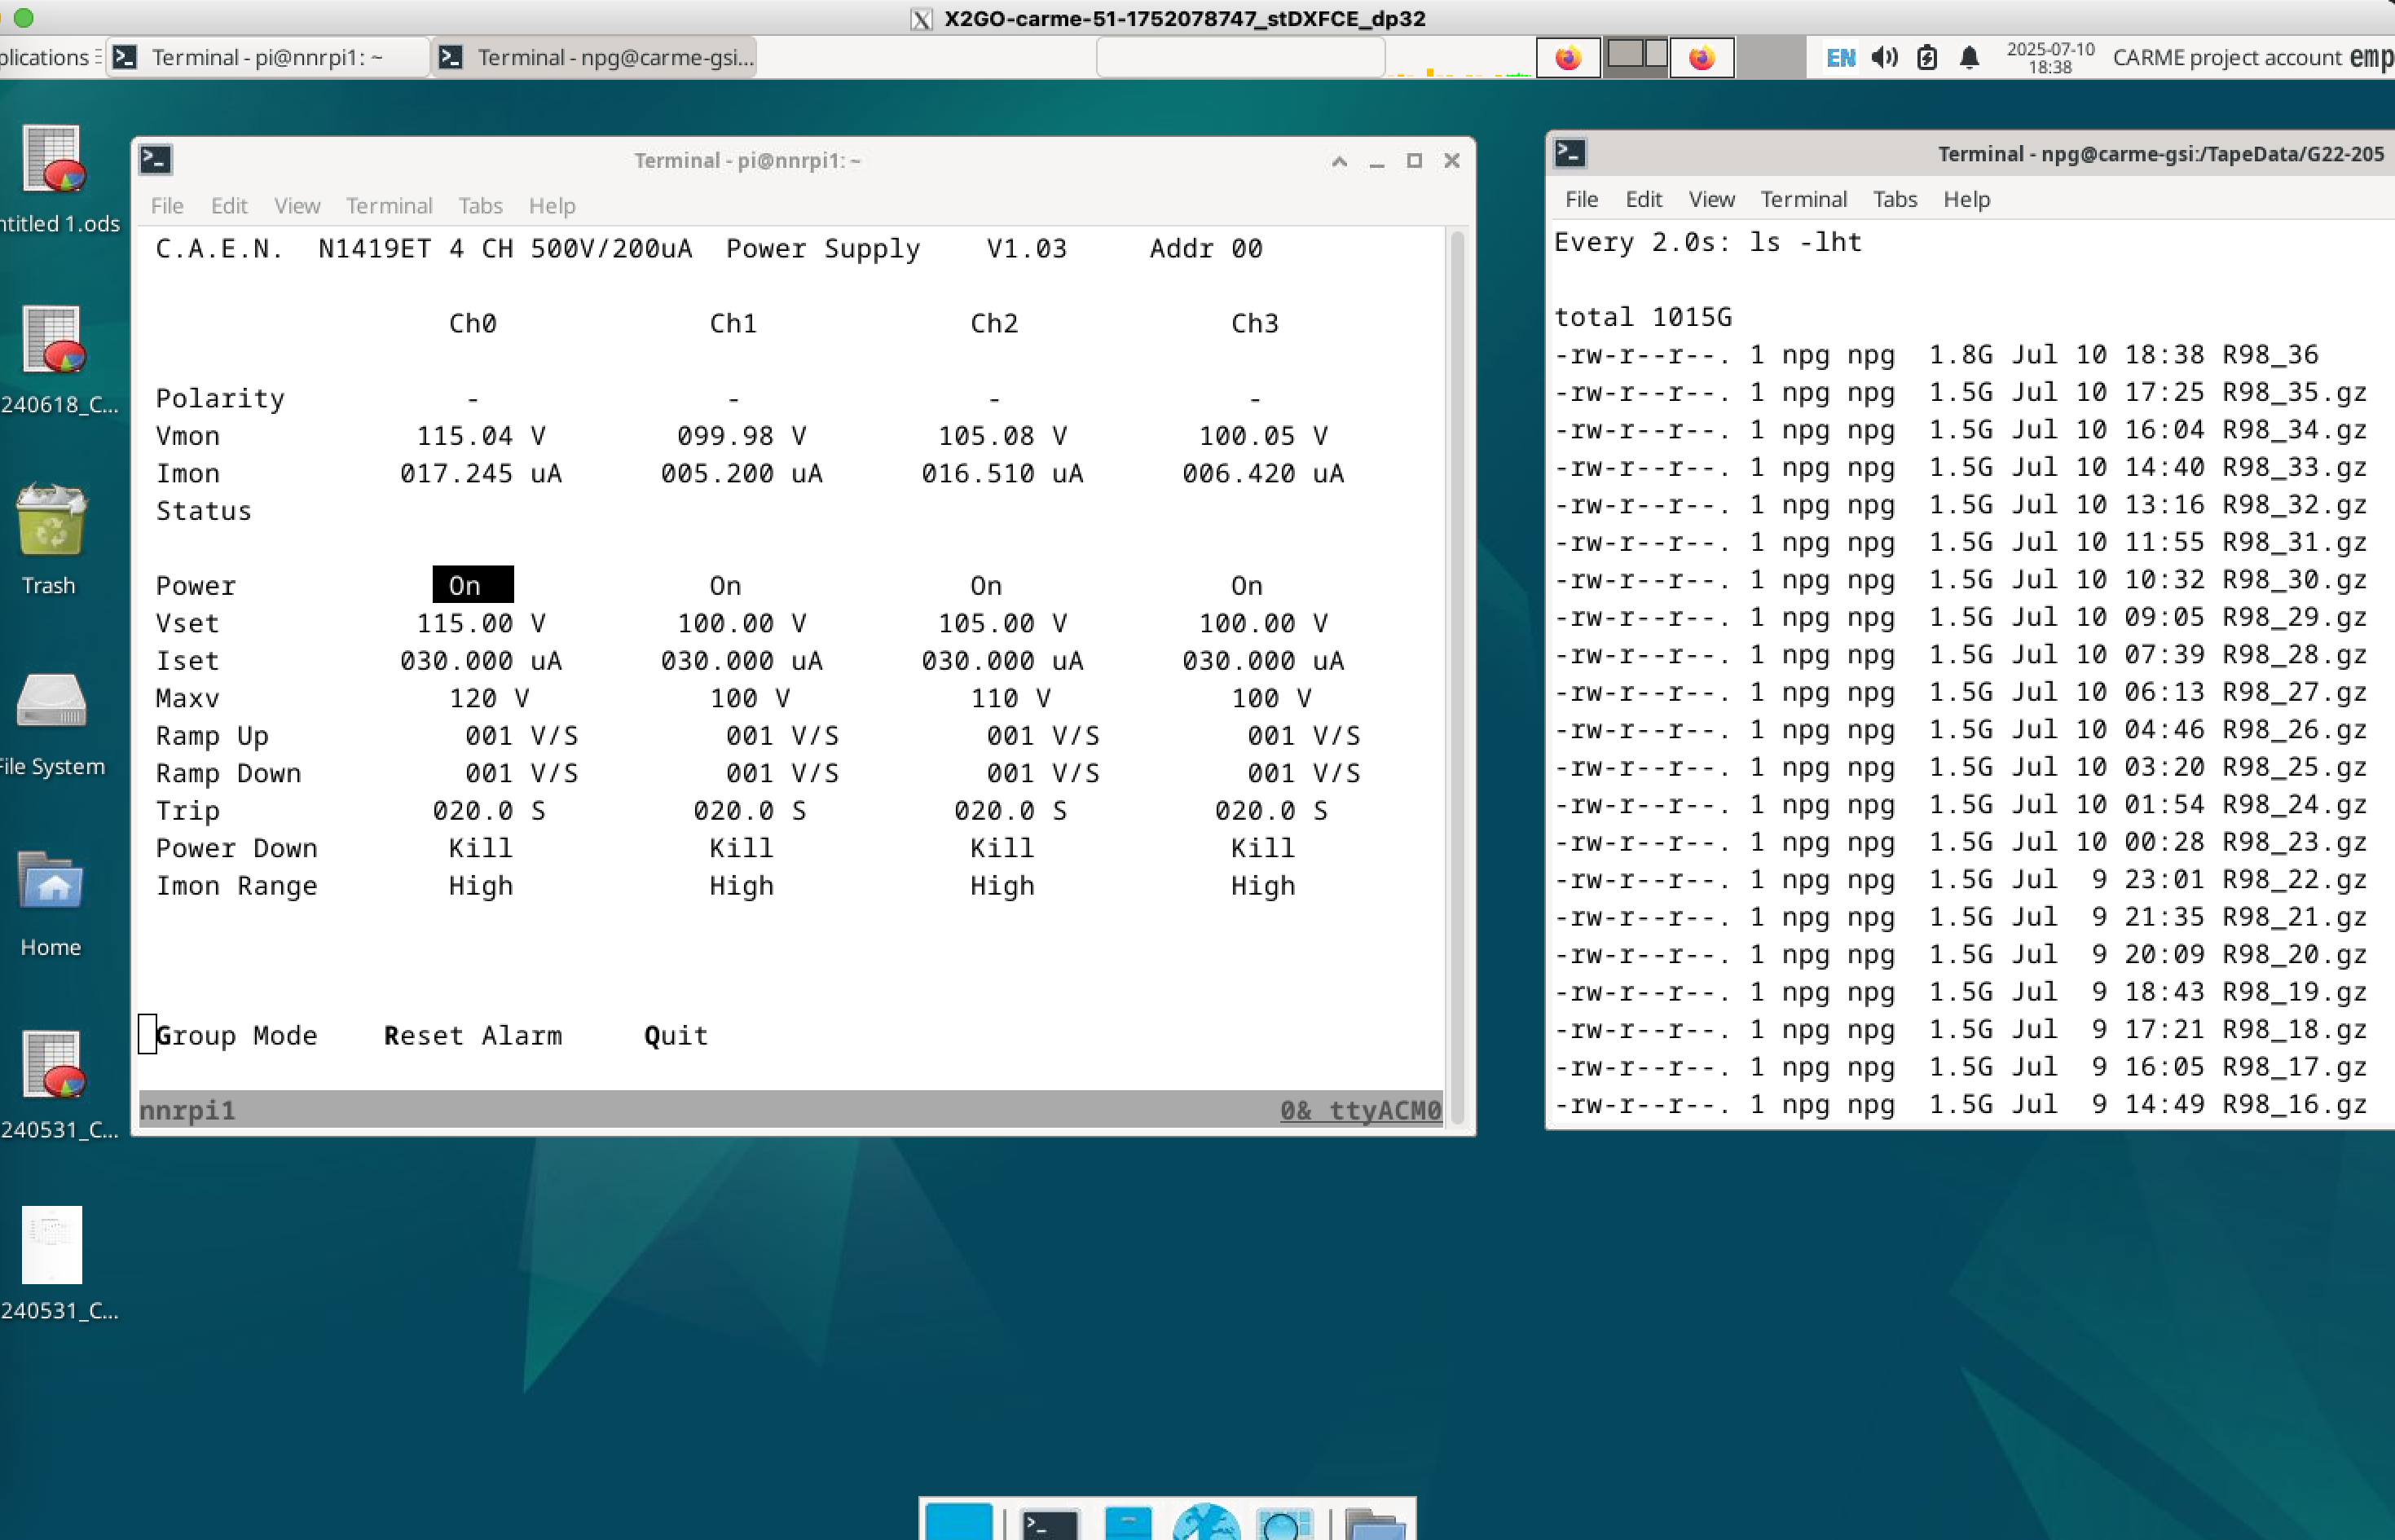
Task: Open the File menu in the pi@nnrpi1 terminal
Action: [167, 205]
